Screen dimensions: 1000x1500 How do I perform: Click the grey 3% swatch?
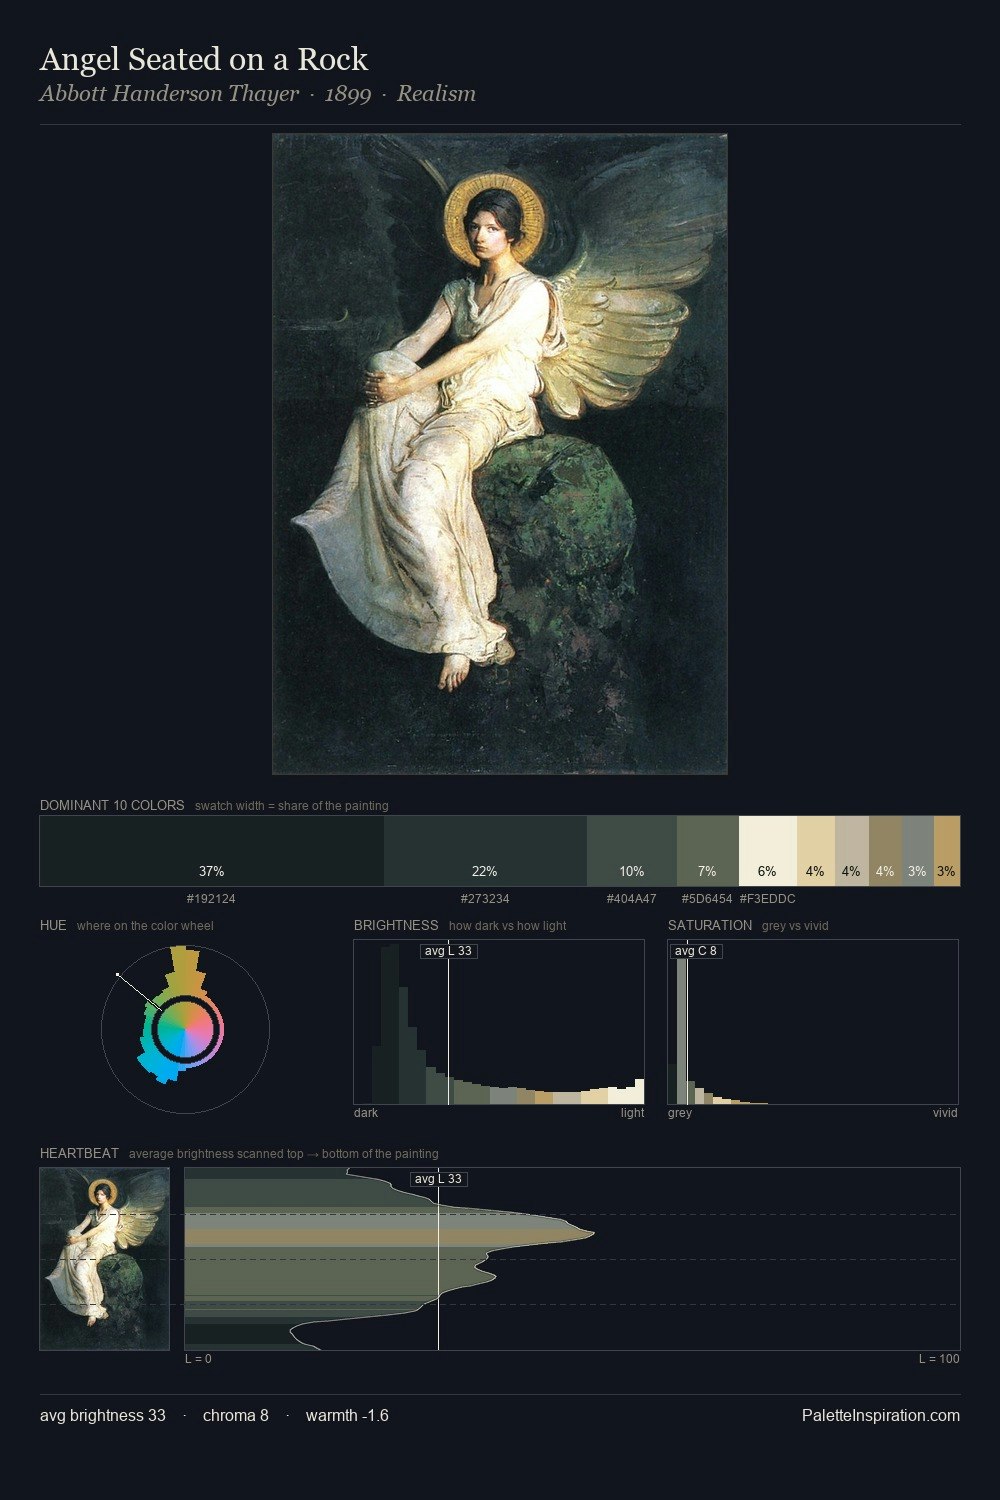point(918,851)
